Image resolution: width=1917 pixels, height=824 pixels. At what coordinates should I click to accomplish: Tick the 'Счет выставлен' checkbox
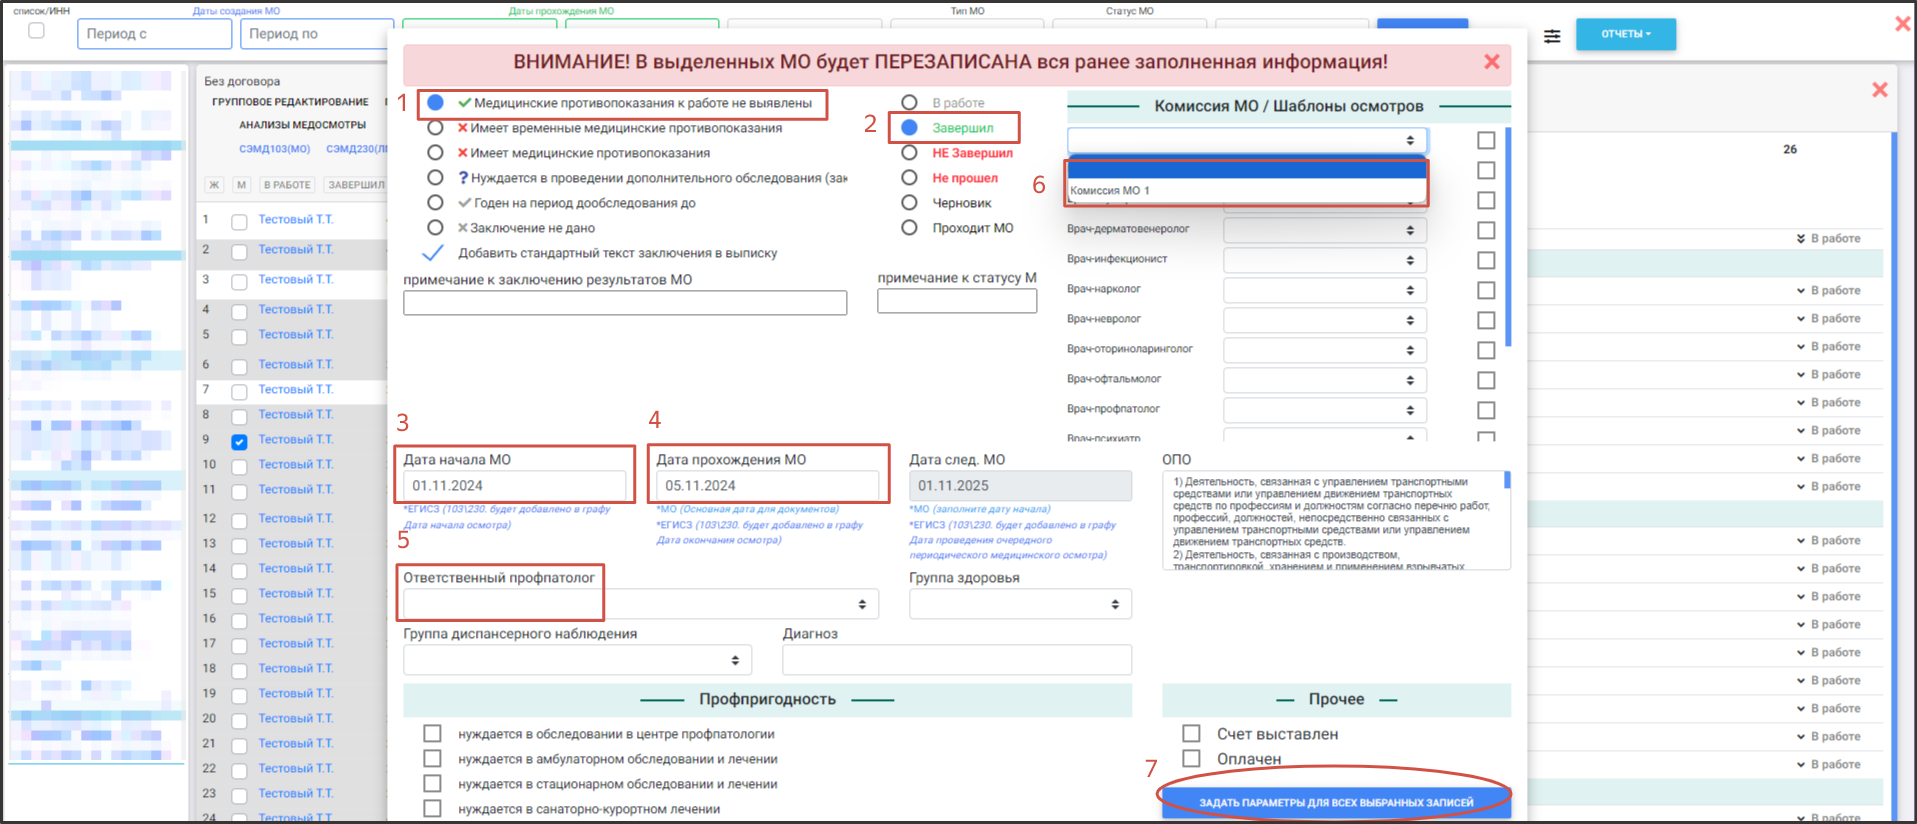(1191, 734)
